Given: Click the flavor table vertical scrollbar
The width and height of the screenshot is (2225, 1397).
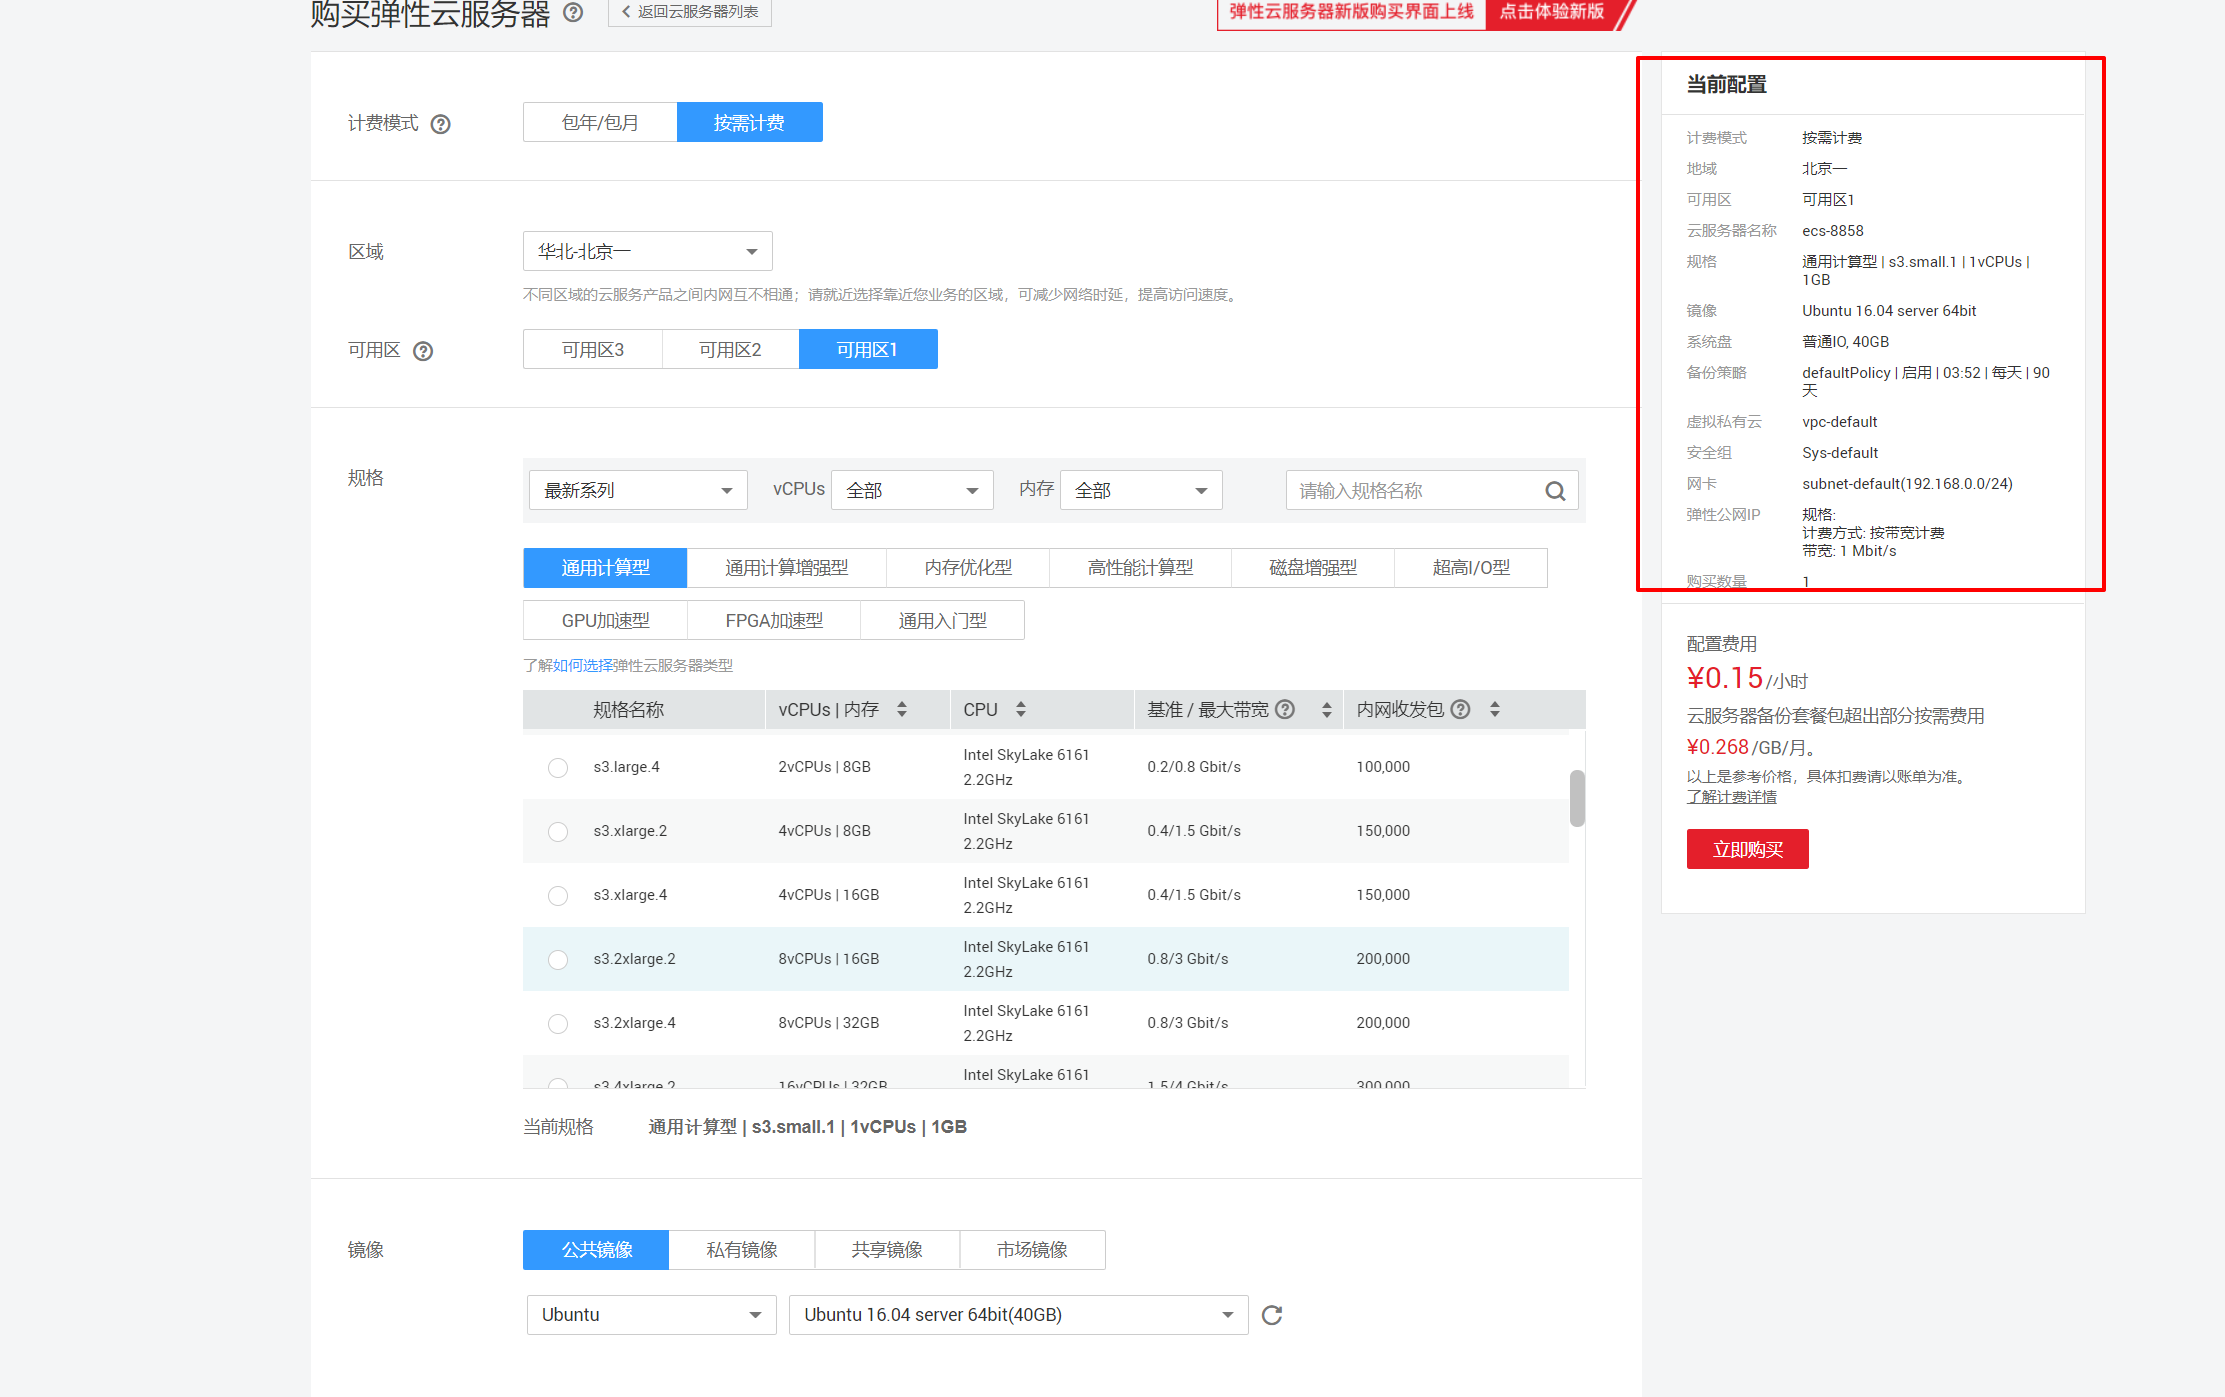Looking at the screenshot, I should tap(1577, 798).
